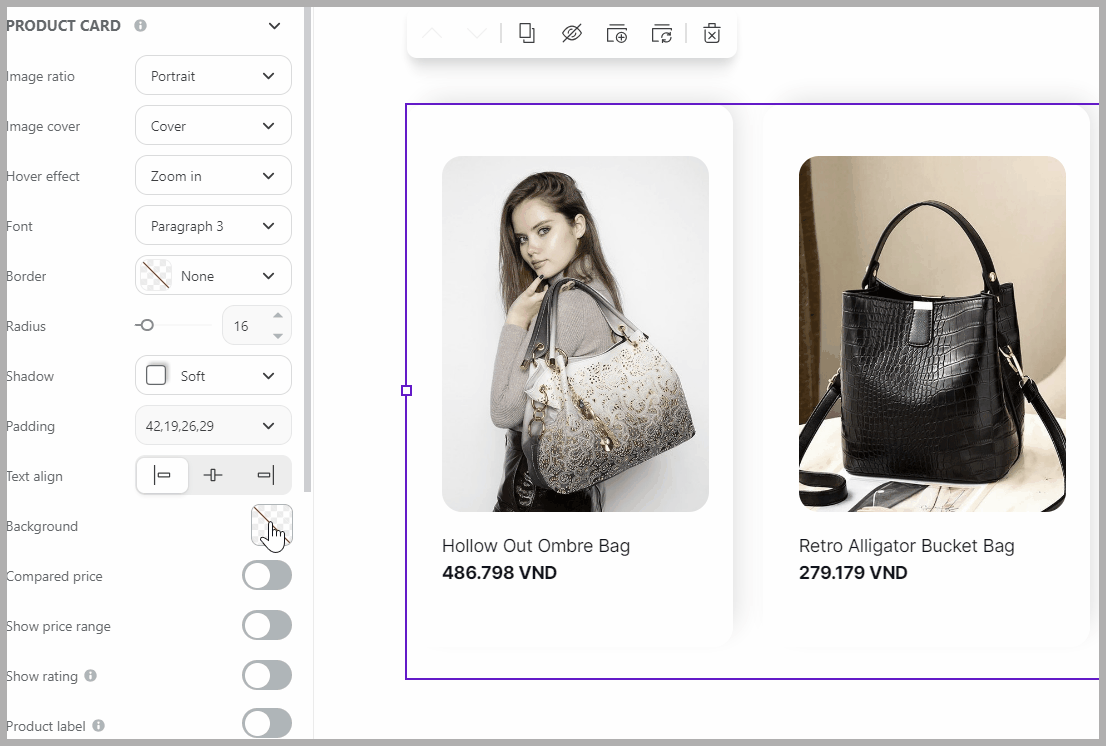Toggle the Show rating switch
Image resolution: width=1106 pixels, height=746 pixels.
click(x=267, y=675)
